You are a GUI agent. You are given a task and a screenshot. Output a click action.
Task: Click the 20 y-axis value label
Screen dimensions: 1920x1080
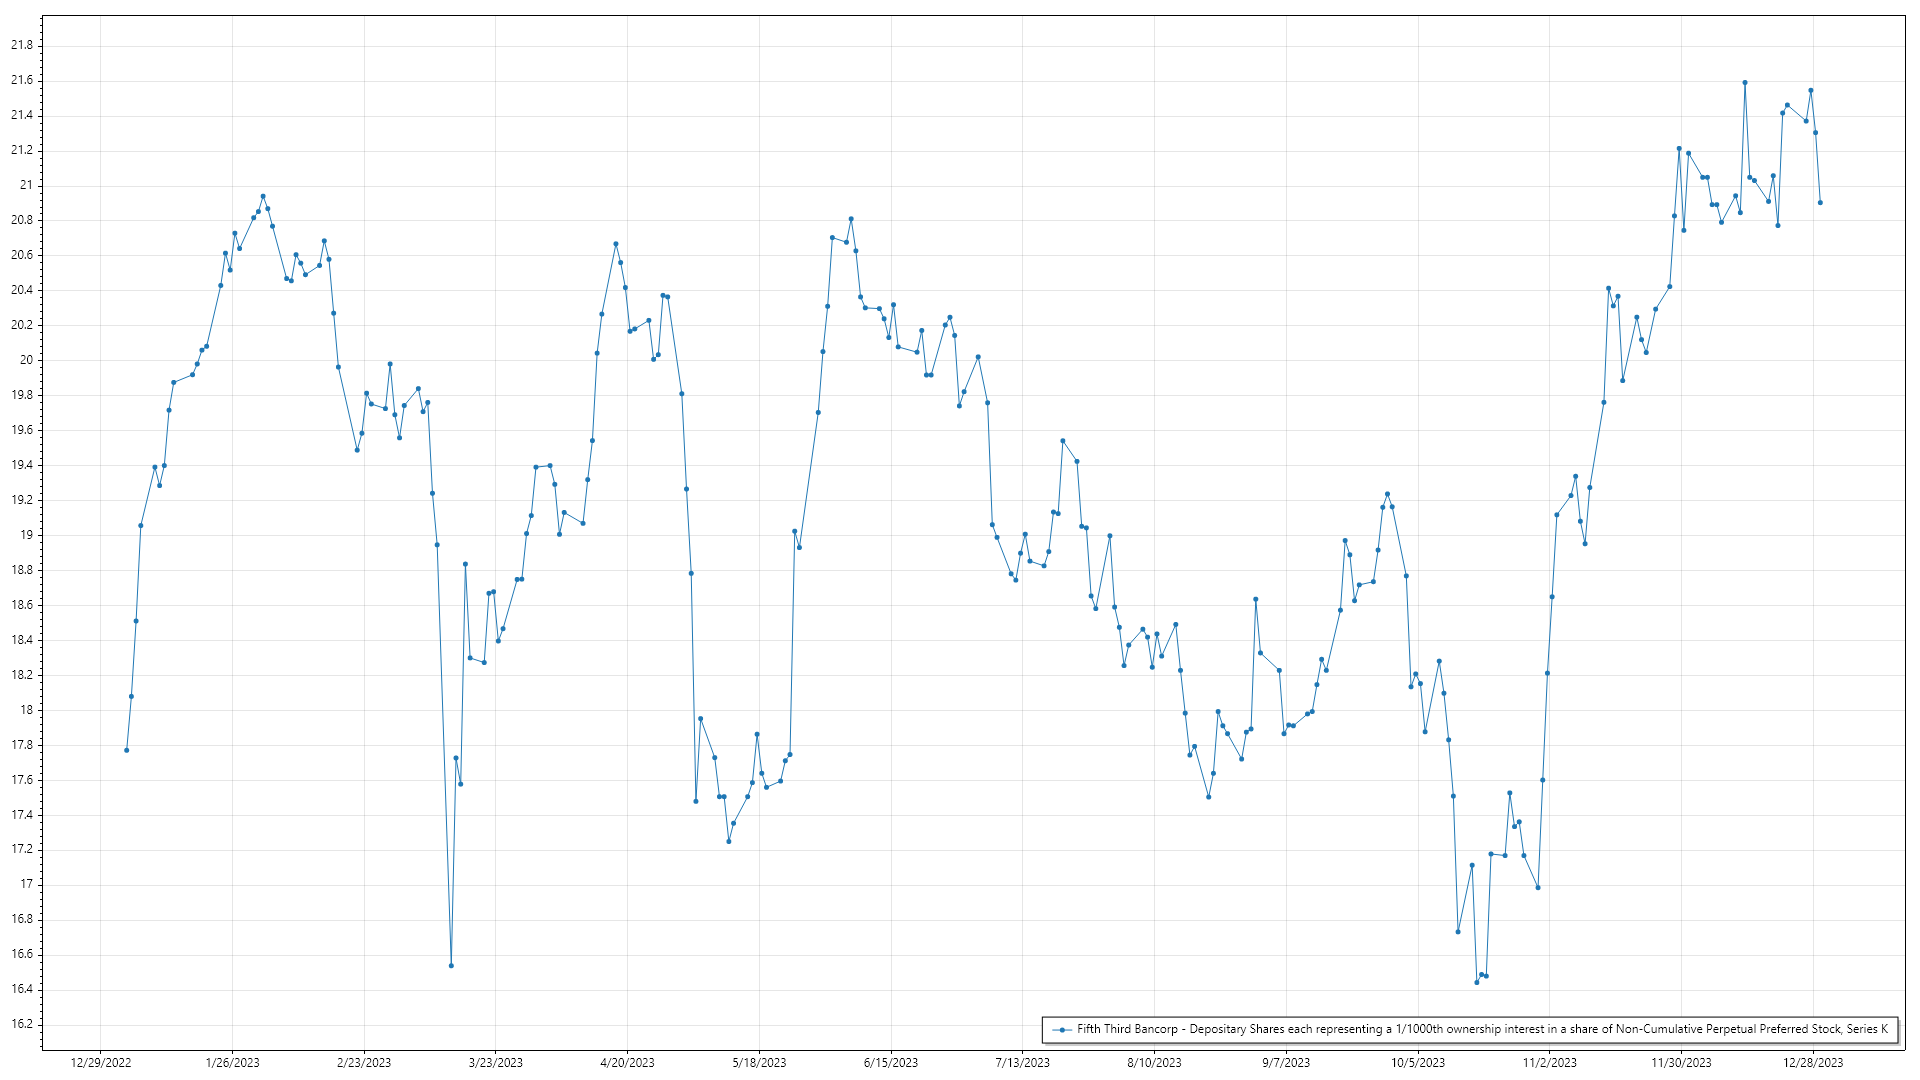tap(26, 360)
